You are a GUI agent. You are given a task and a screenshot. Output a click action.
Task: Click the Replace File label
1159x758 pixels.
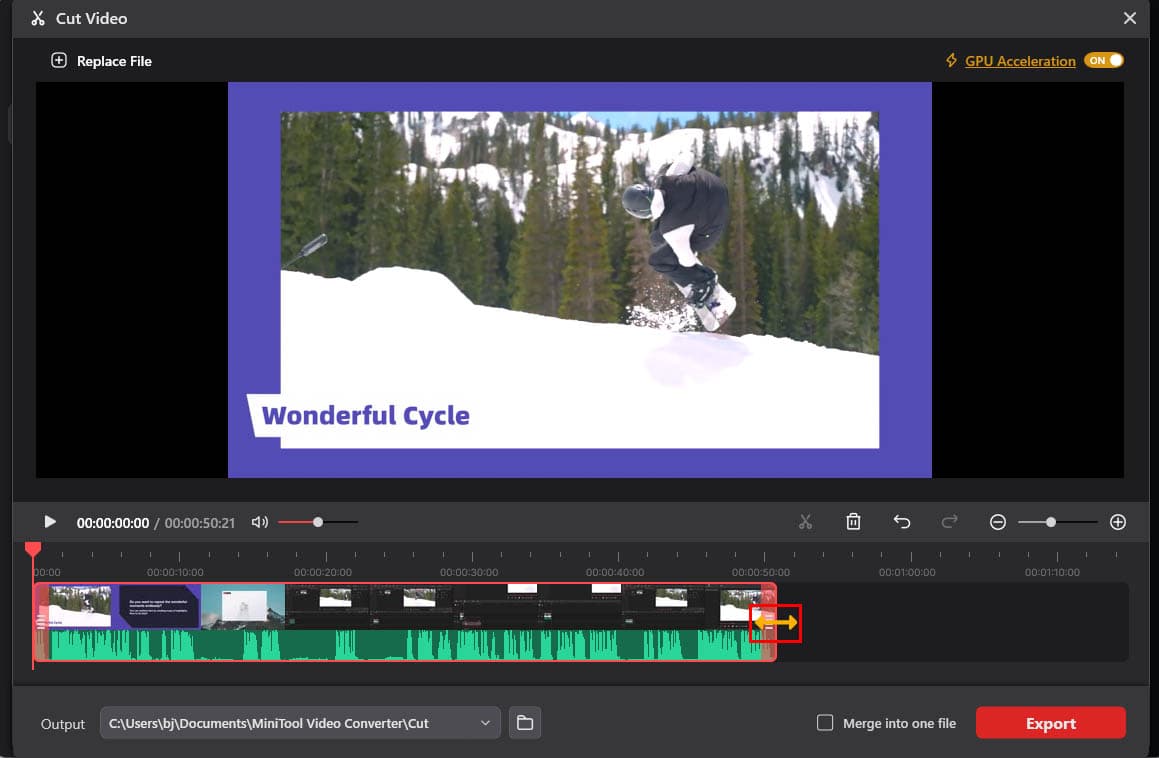pos(114,61)
